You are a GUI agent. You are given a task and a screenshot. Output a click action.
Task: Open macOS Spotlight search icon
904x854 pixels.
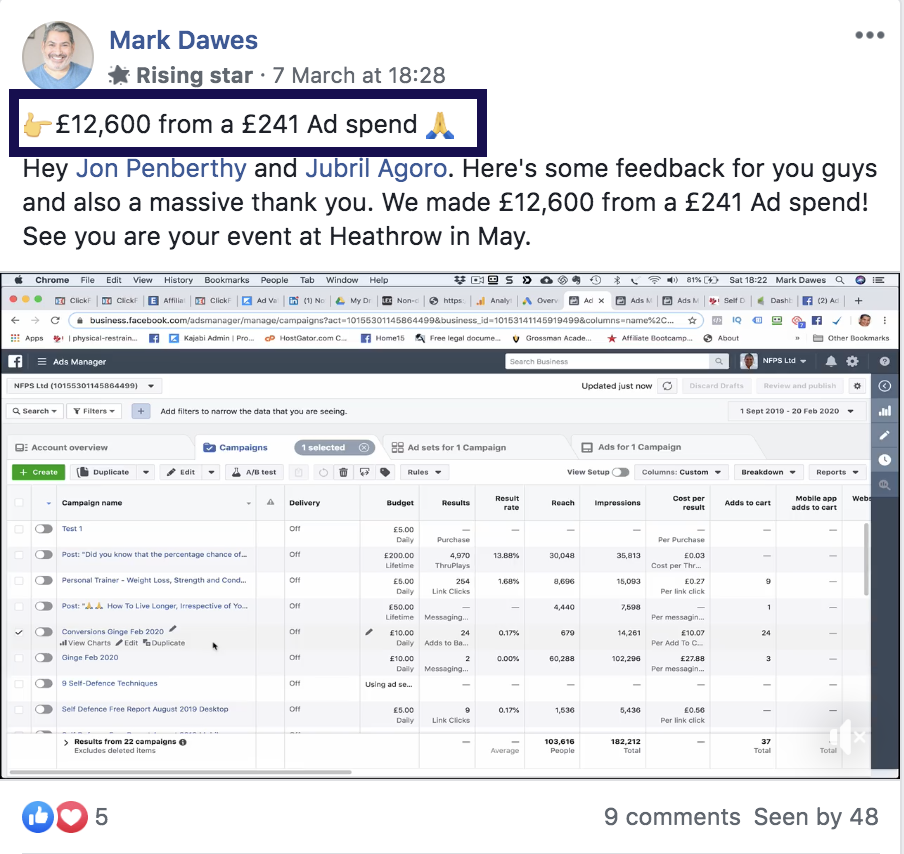click(840, 280)
